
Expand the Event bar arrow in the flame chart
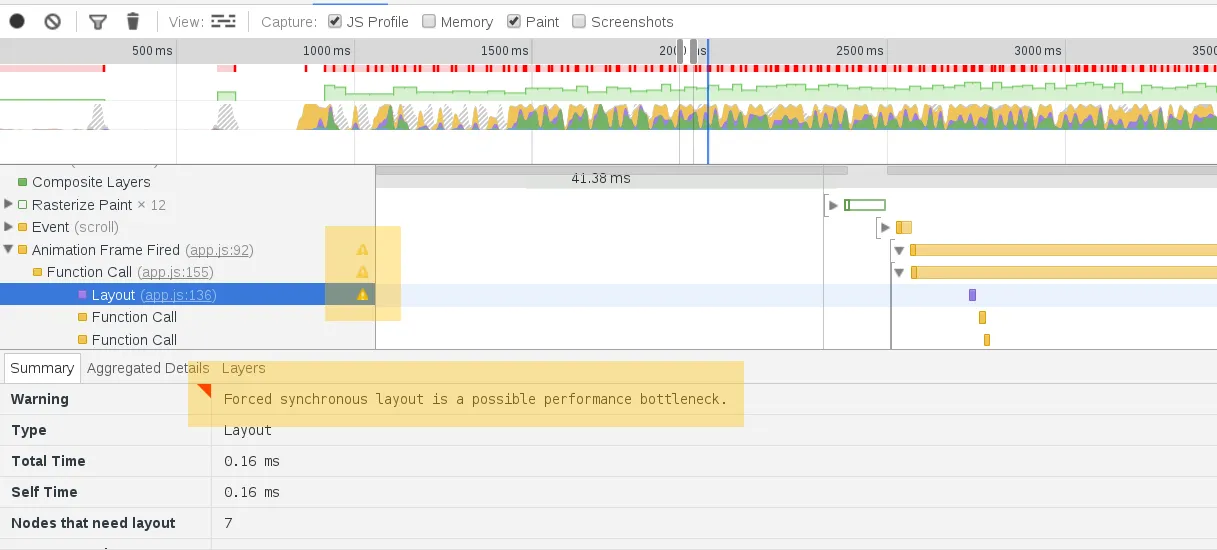coord(886,228)
